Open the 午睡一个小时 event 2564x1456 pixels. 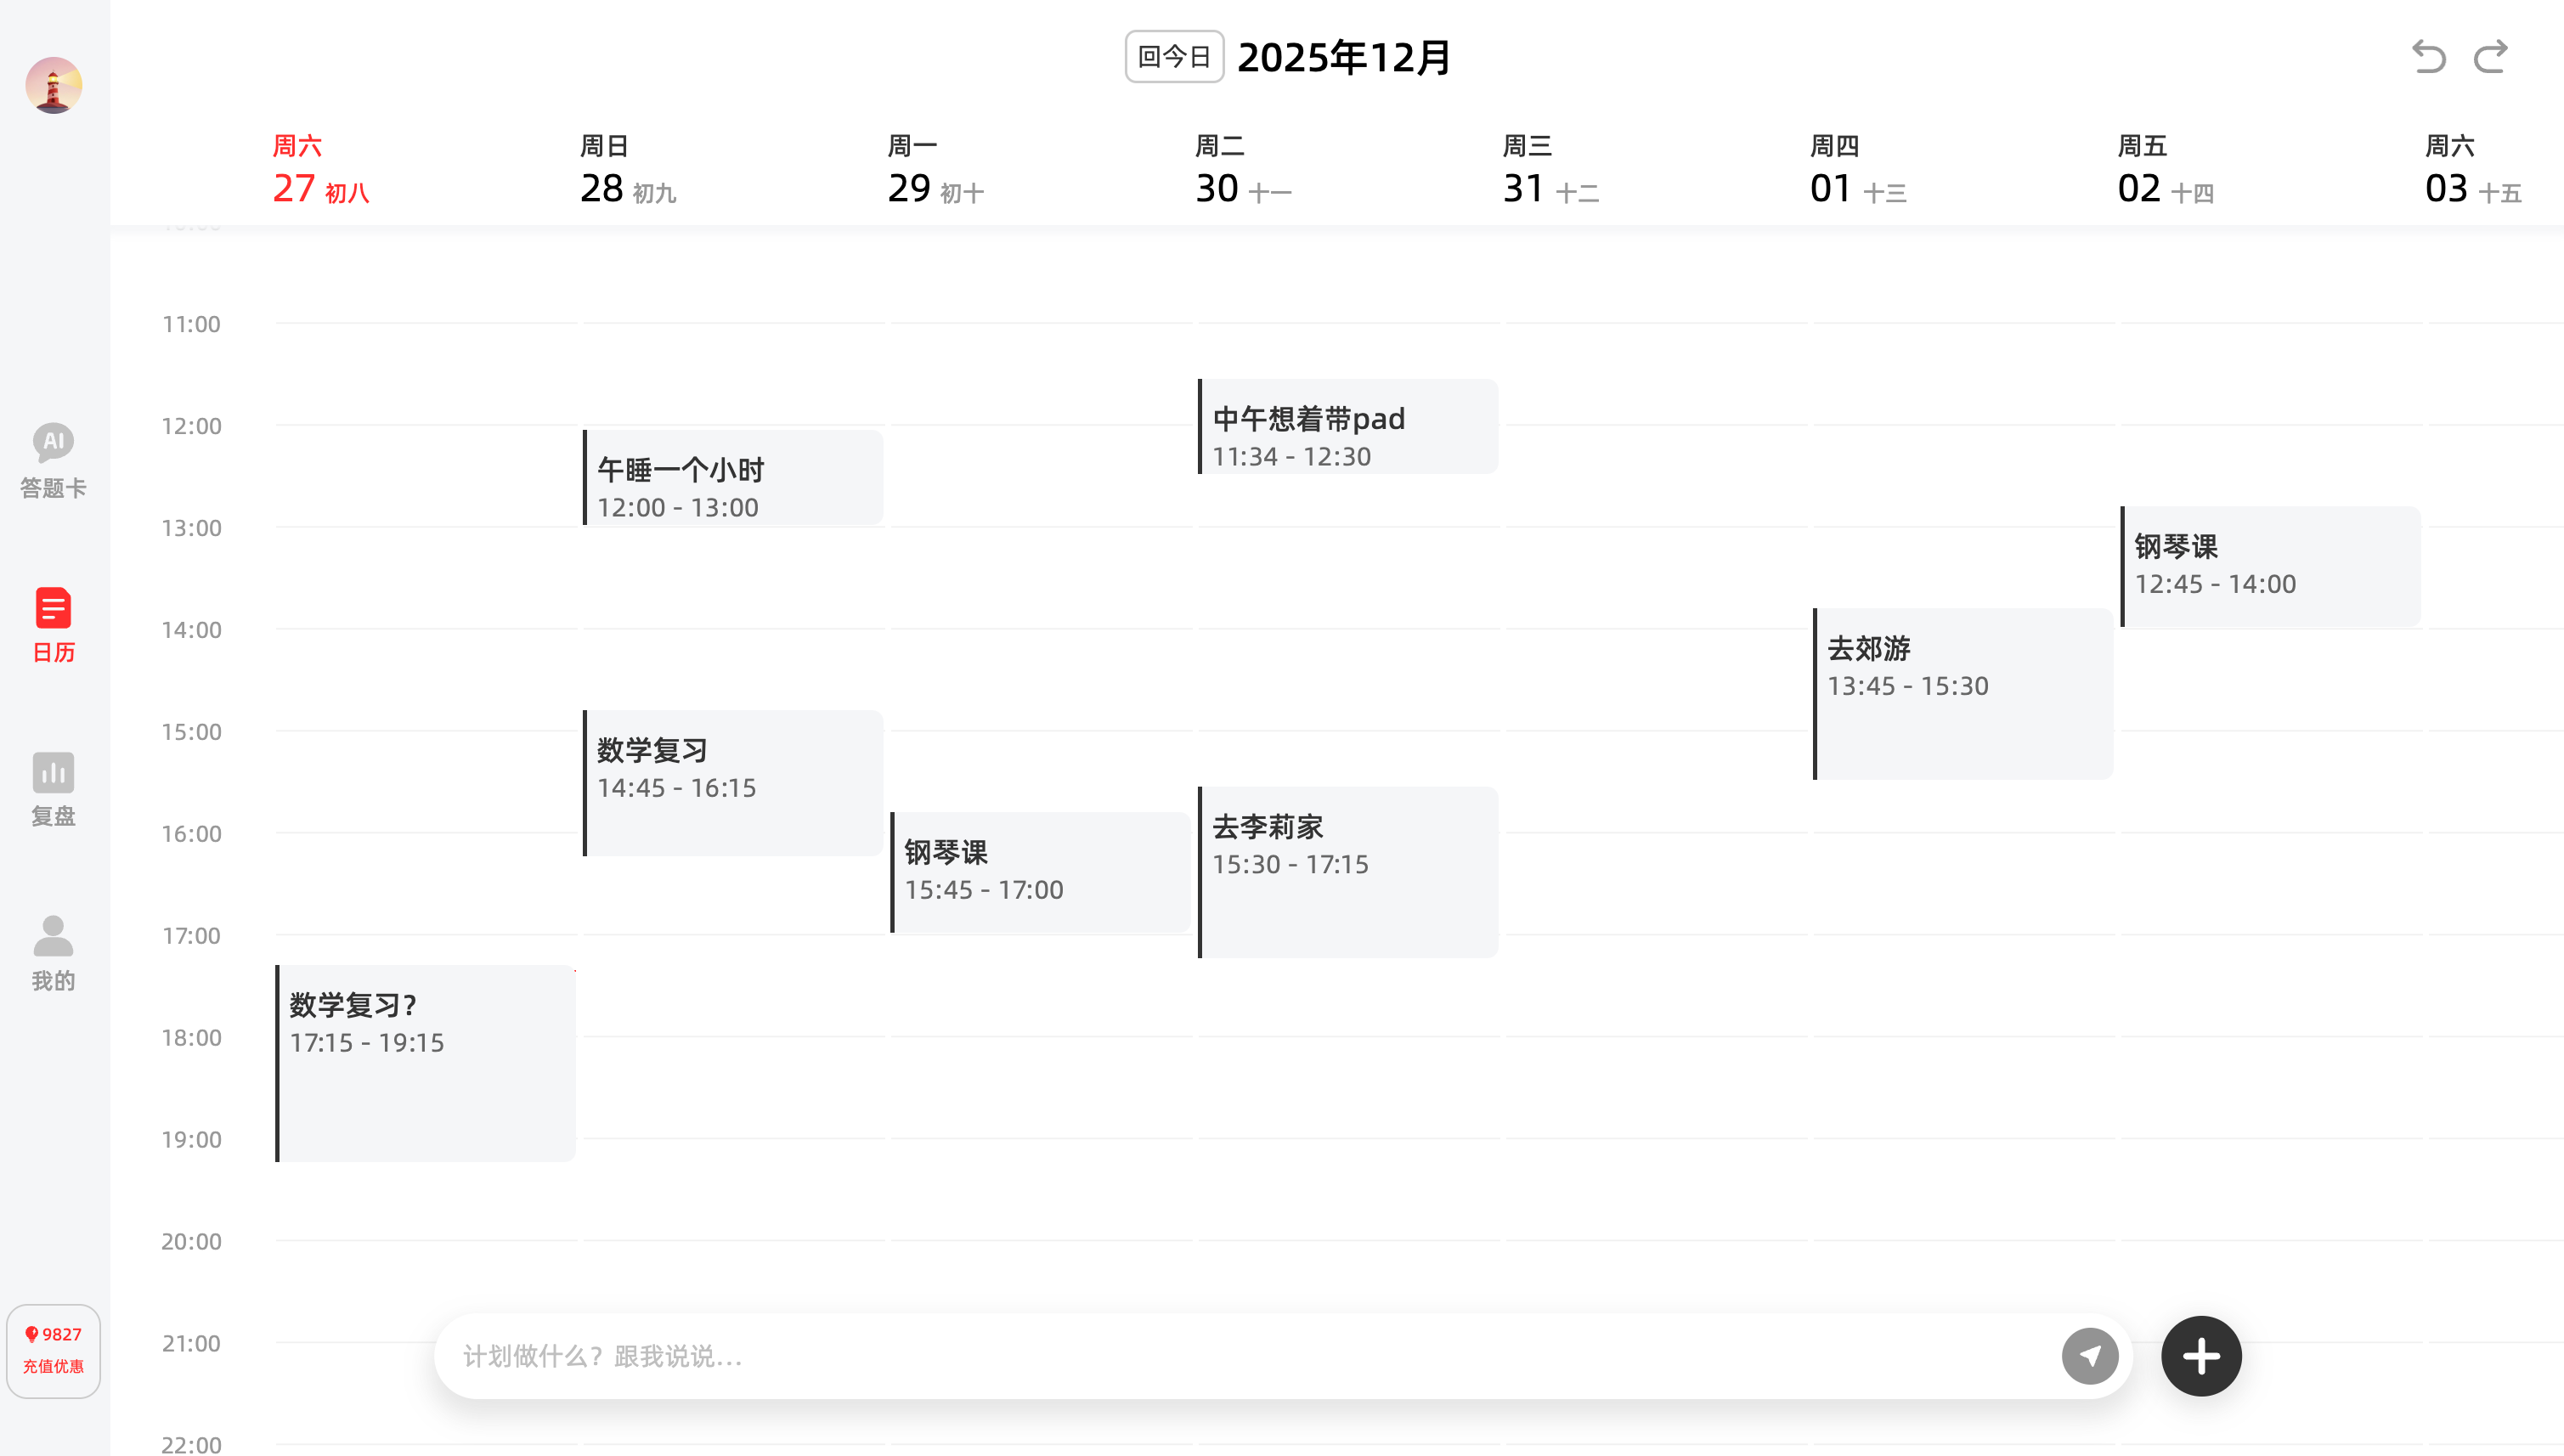733,478
